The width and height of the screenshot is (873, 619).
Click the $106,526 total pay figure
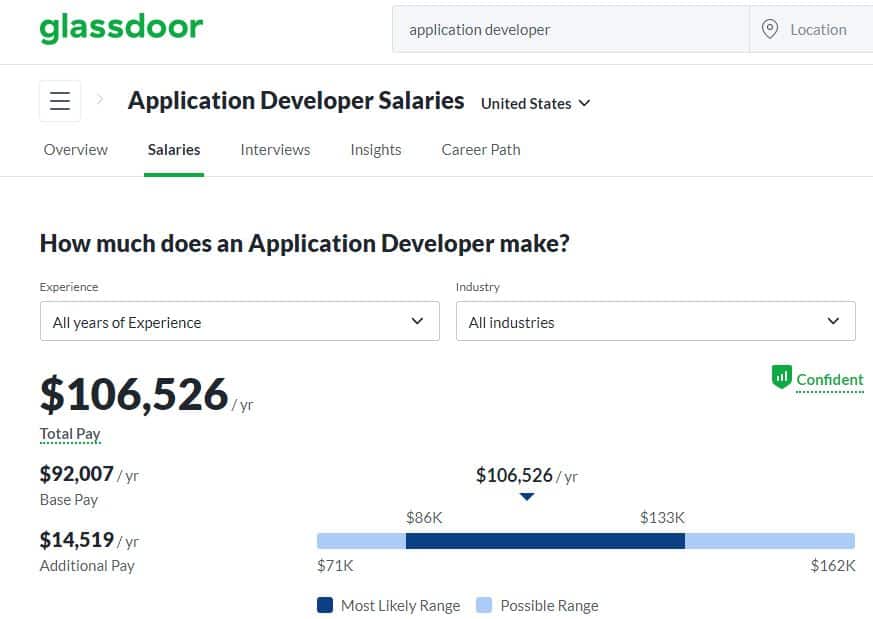click(x=134, y=394)
